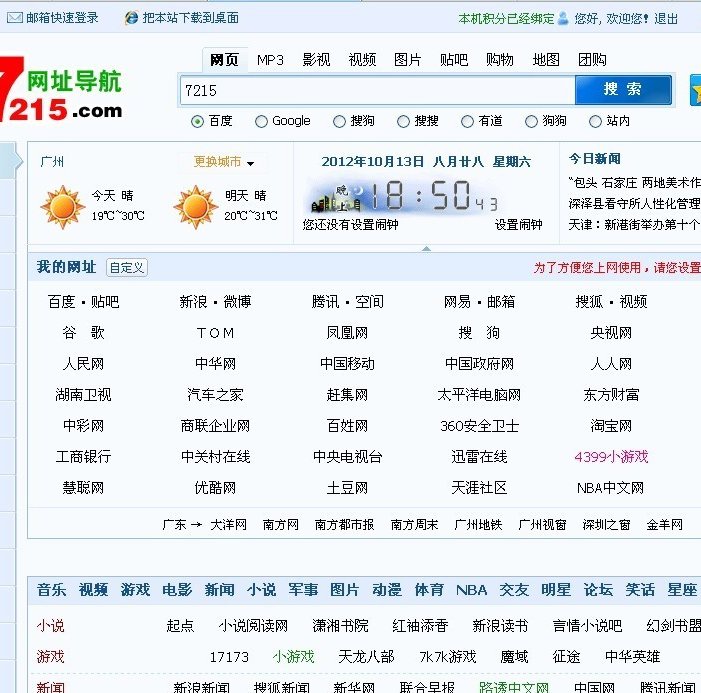Select the 百度 search engine radio button
Viewport: 701px width, 693px height.
coord(197,121)
